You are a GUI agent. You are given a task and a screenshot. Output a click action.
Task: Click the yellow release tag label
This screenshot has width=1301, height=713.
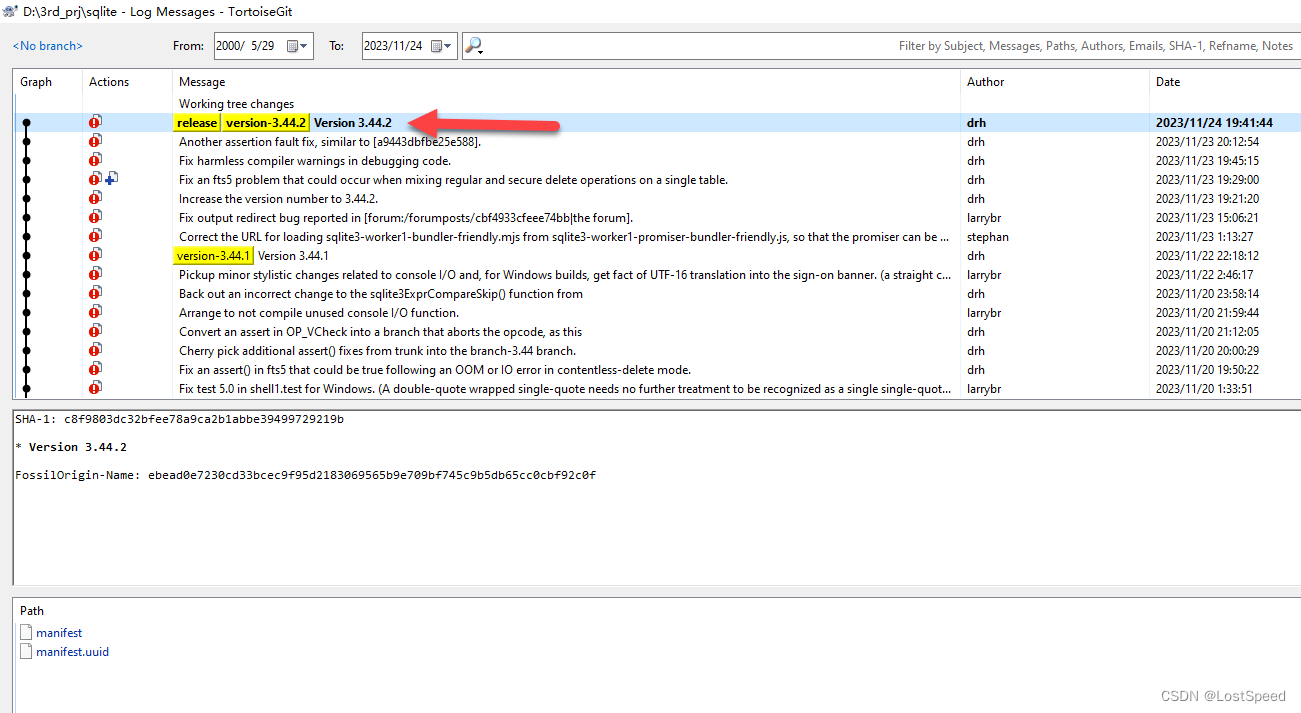pos(196,121)
